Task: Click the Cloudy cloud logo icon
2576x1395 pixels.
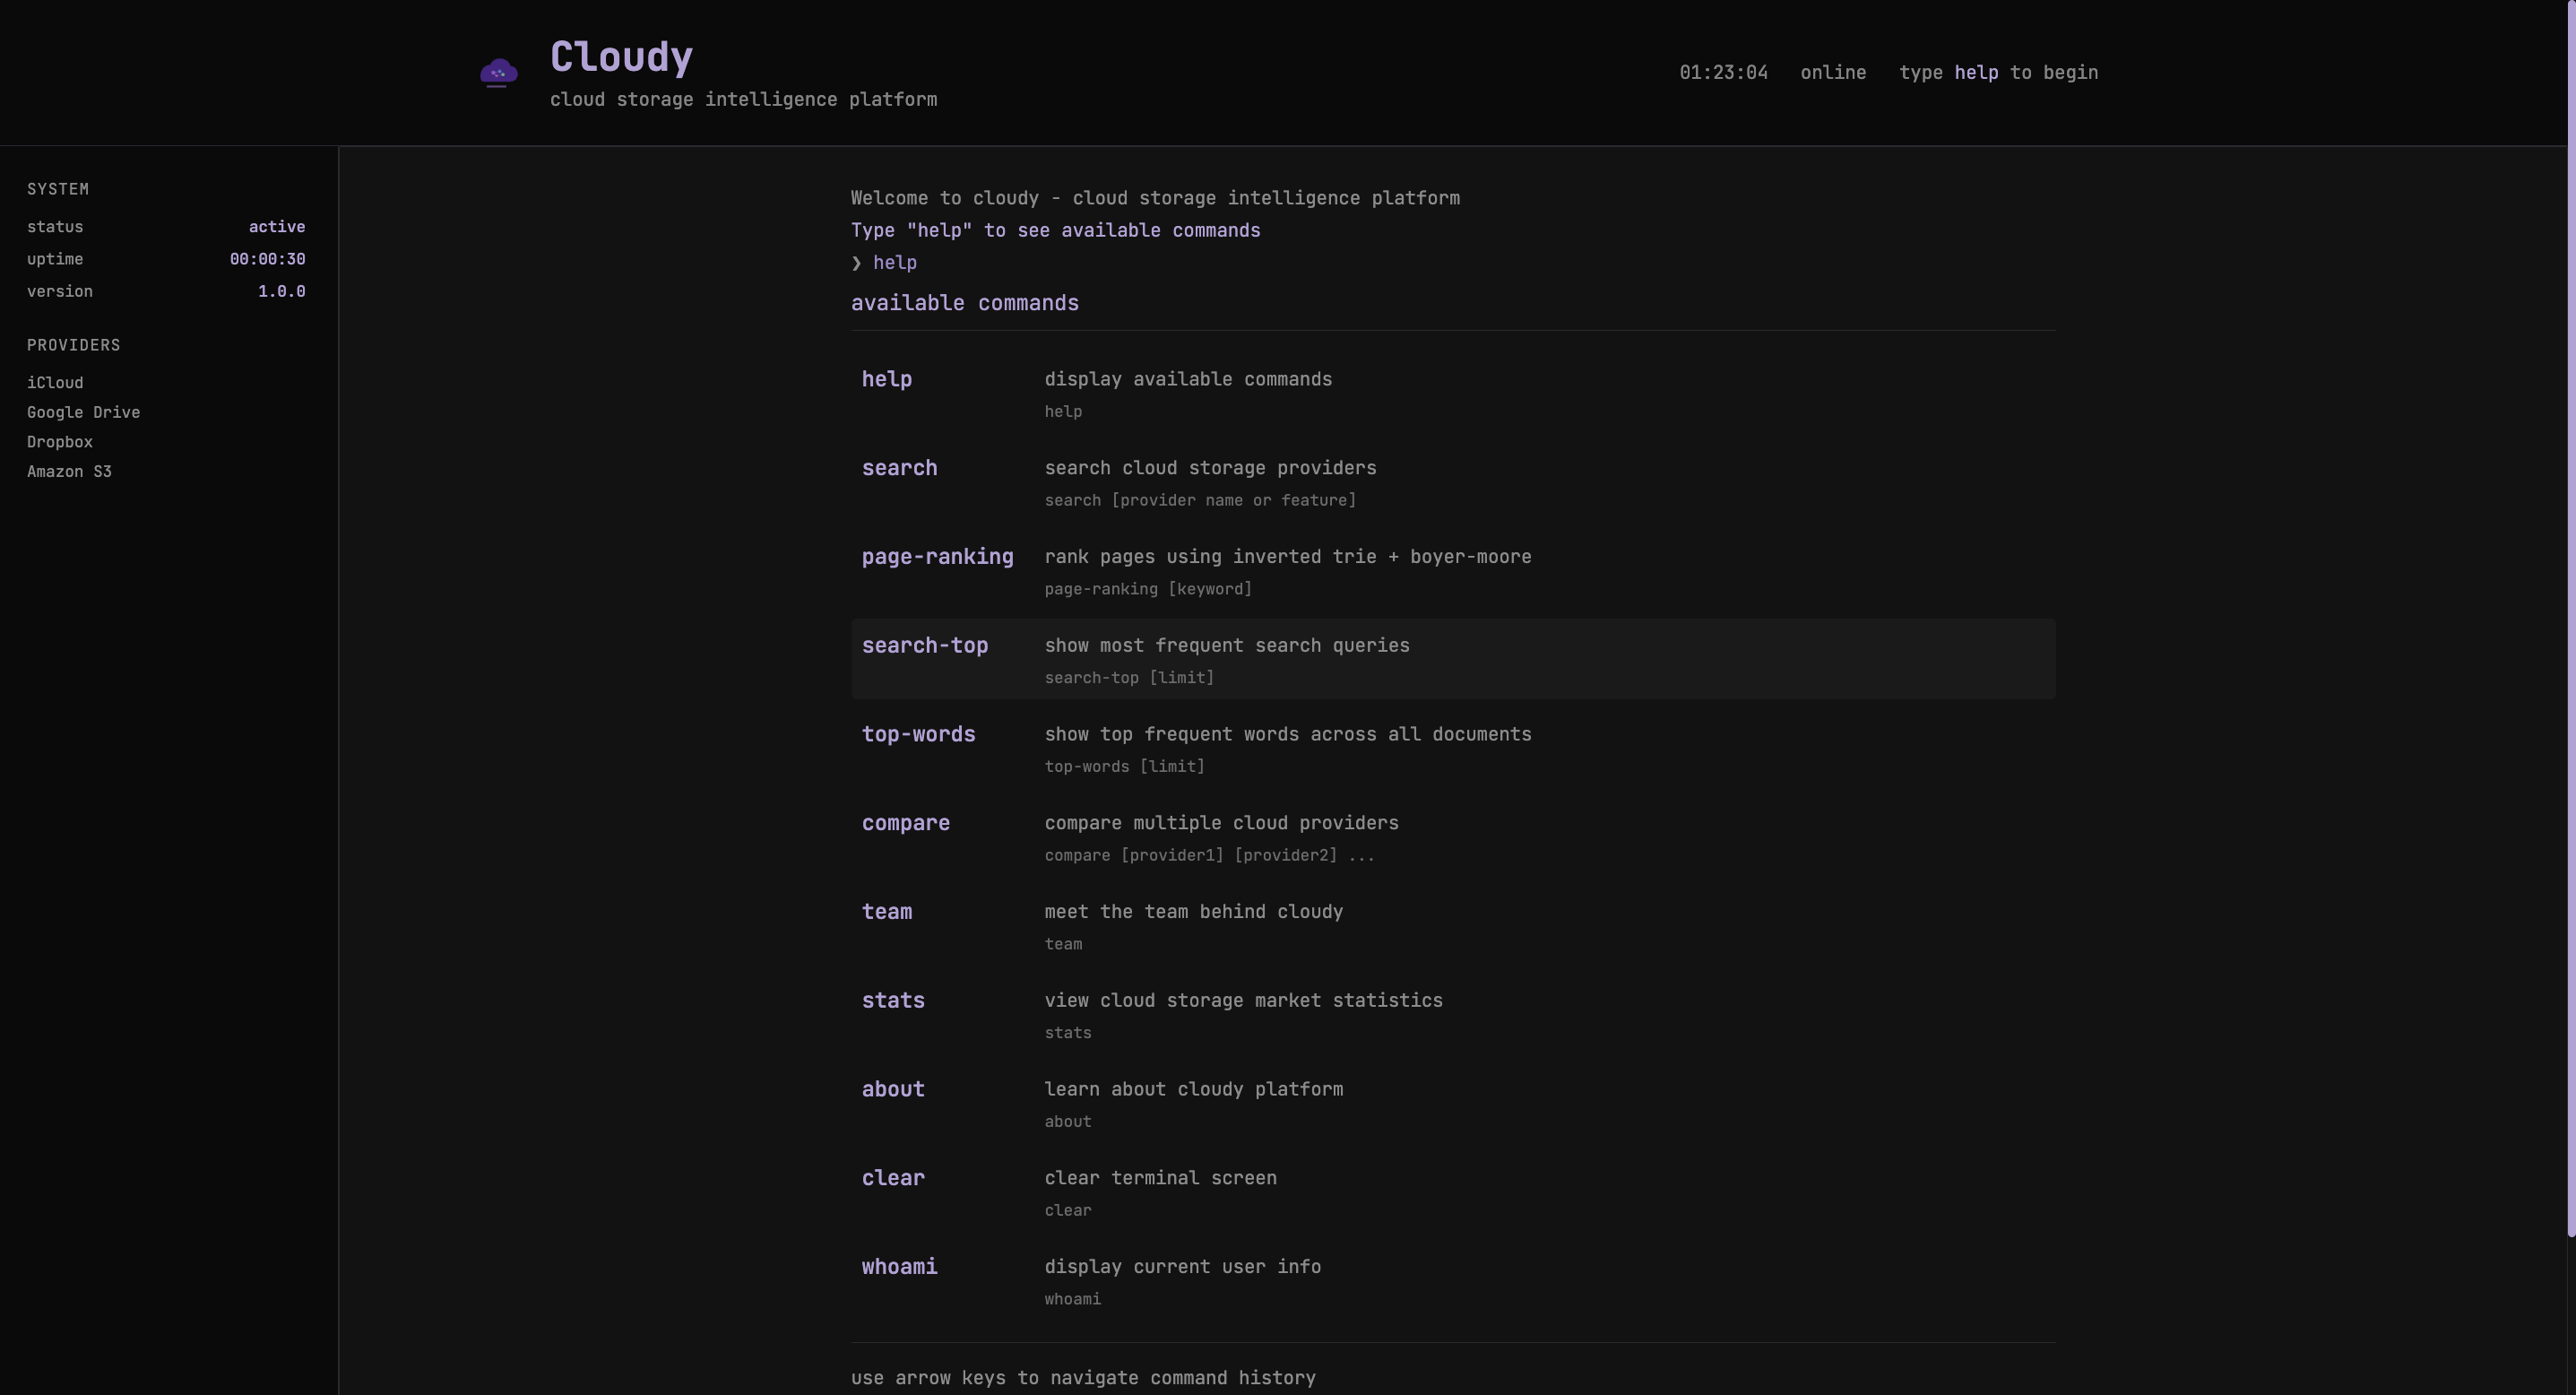Action: click(497, 71)
